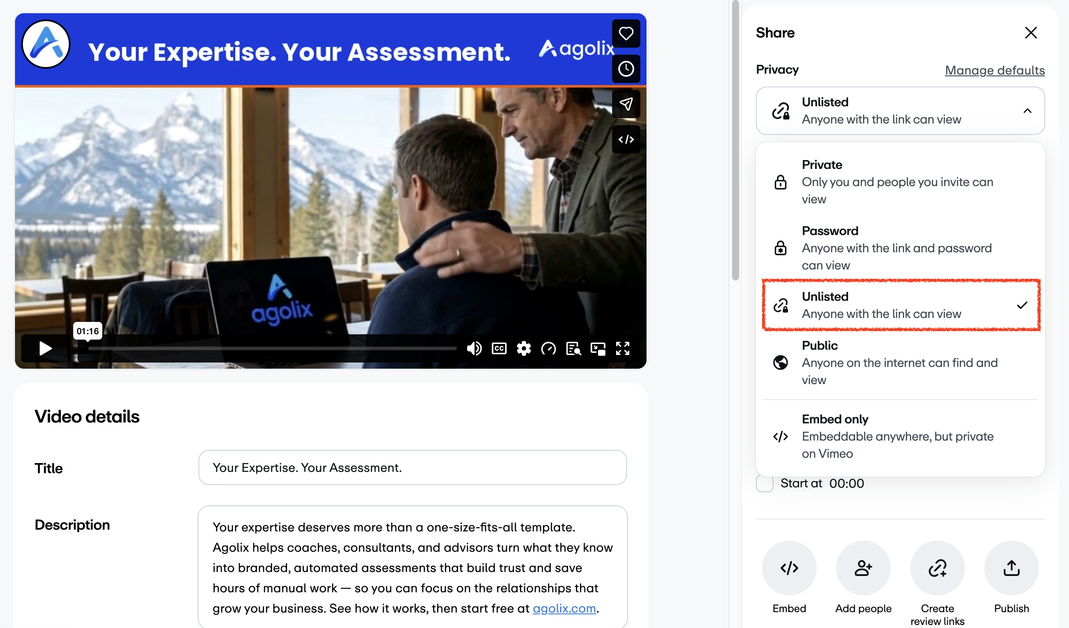
Task: Click the padlock icon beside Private
Action: [x=781, y=182]
